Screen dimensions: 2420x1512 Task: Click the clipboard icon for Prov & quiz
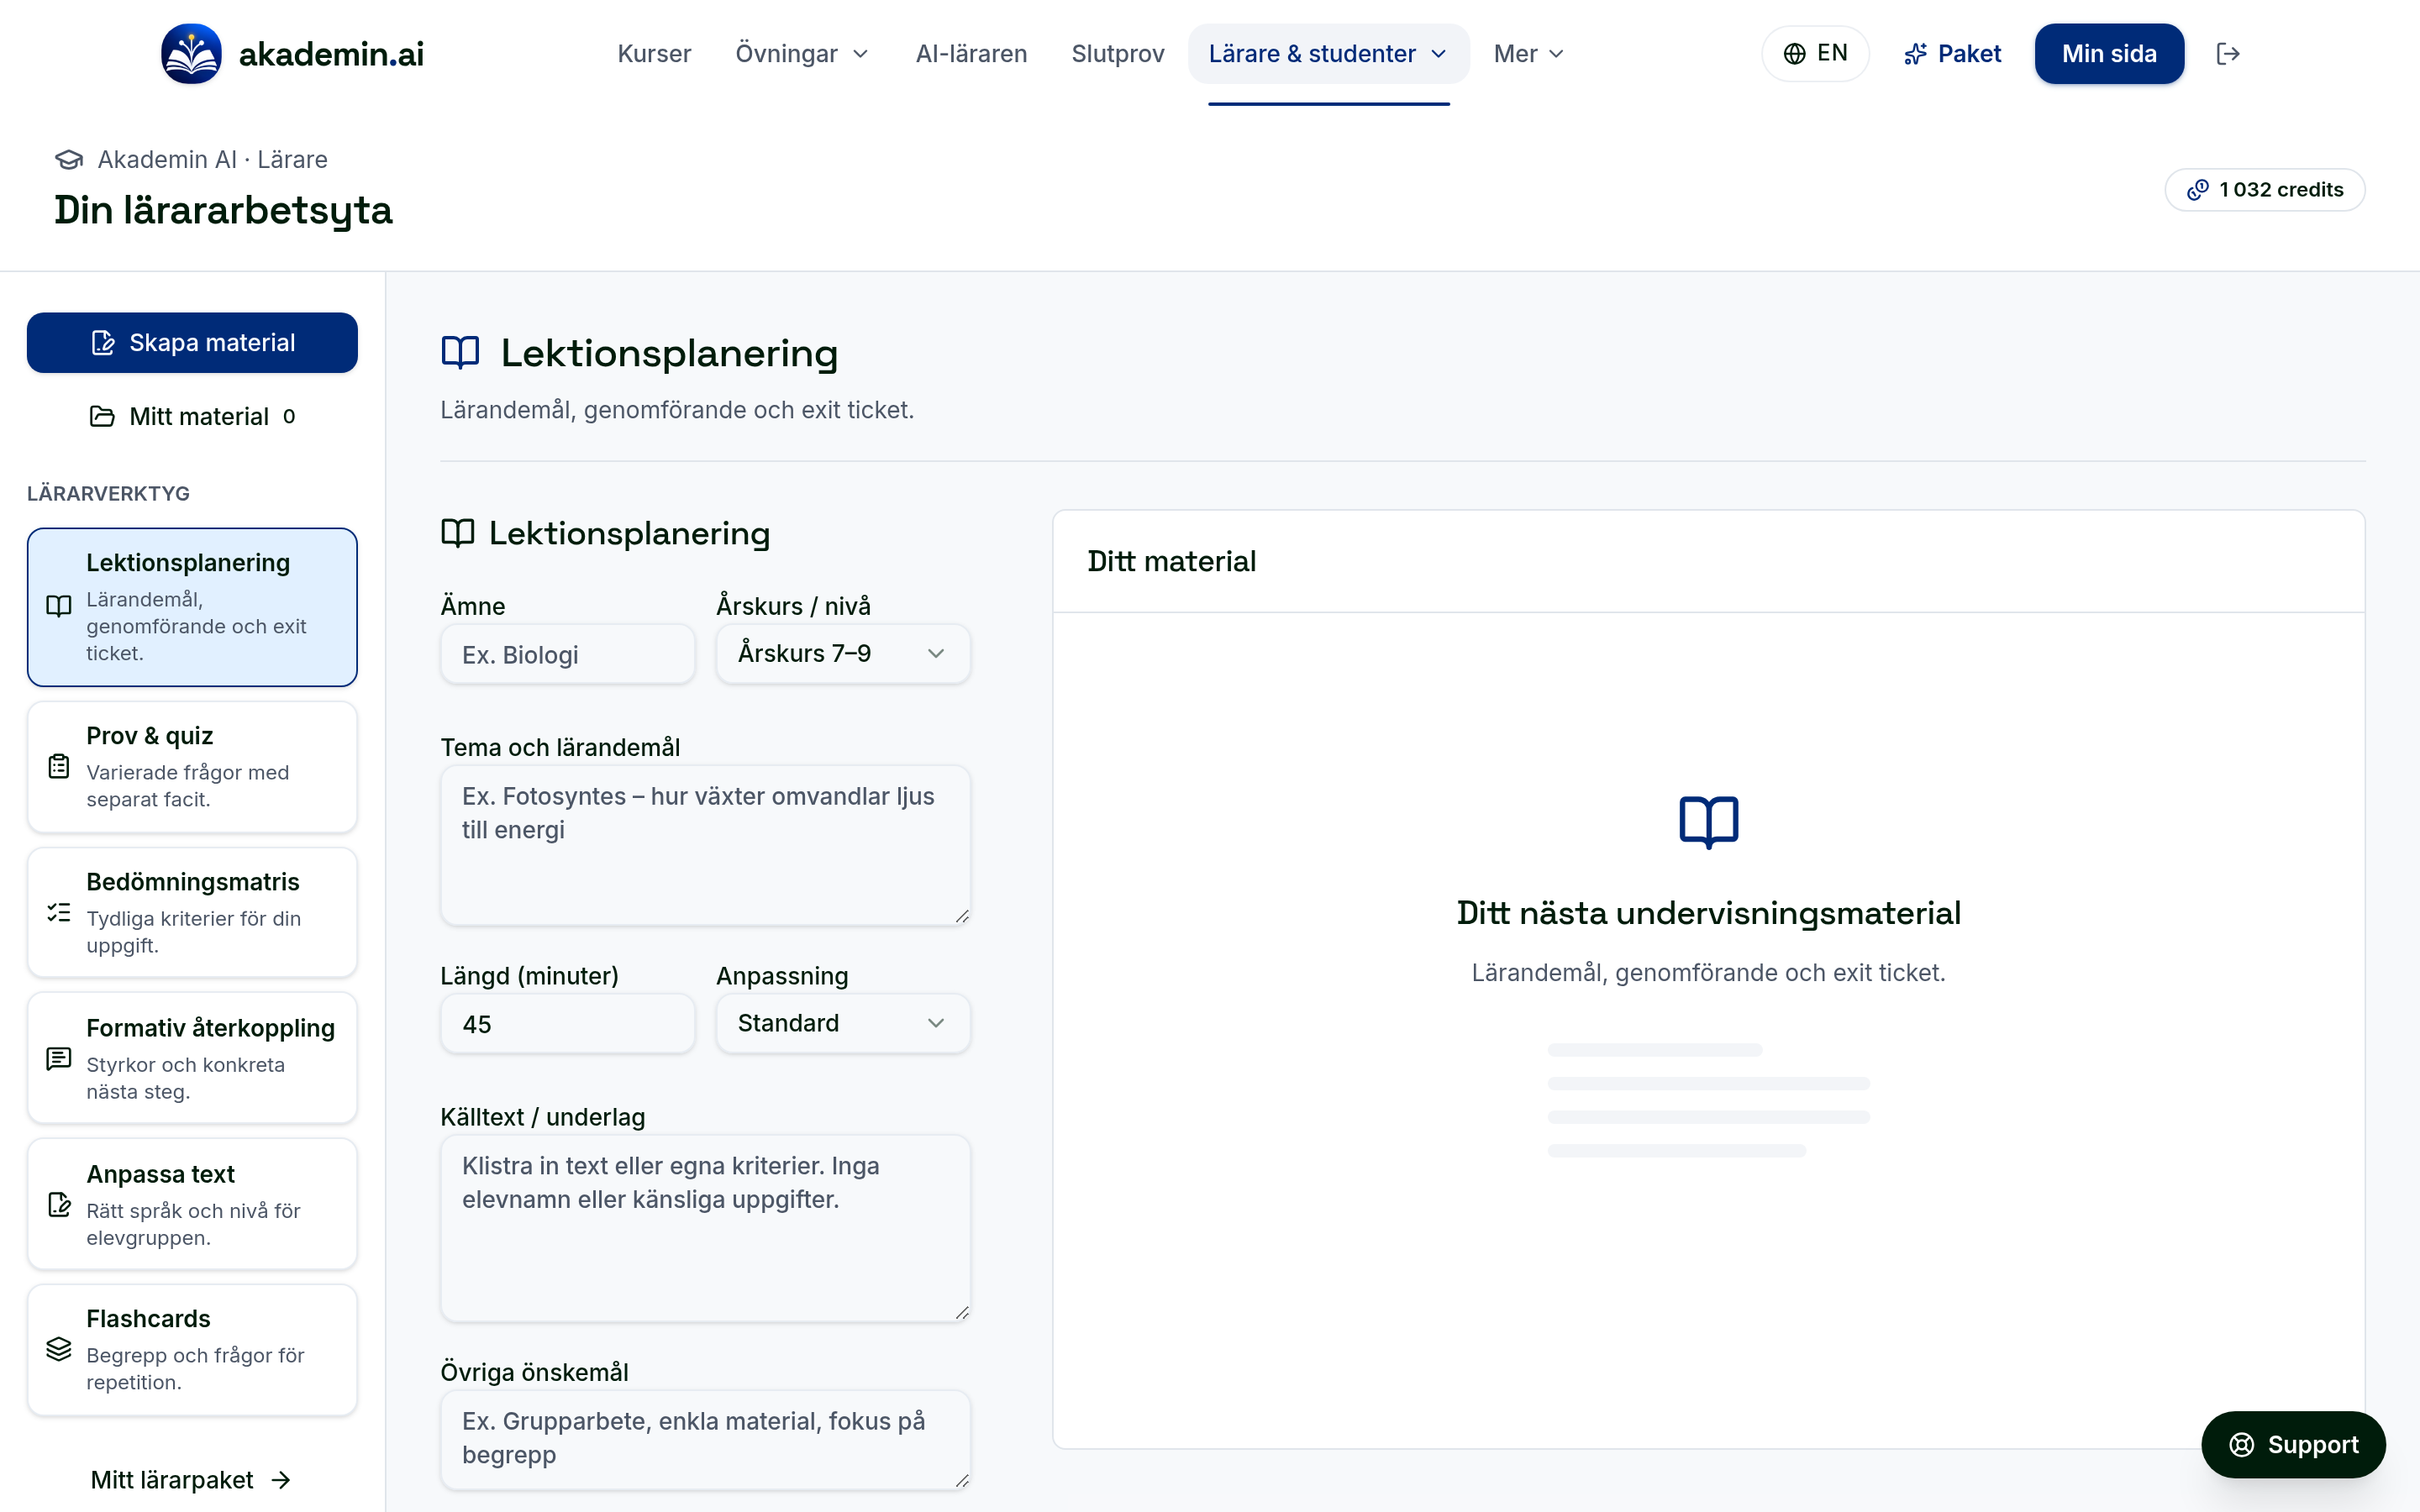tap(59, 767)
